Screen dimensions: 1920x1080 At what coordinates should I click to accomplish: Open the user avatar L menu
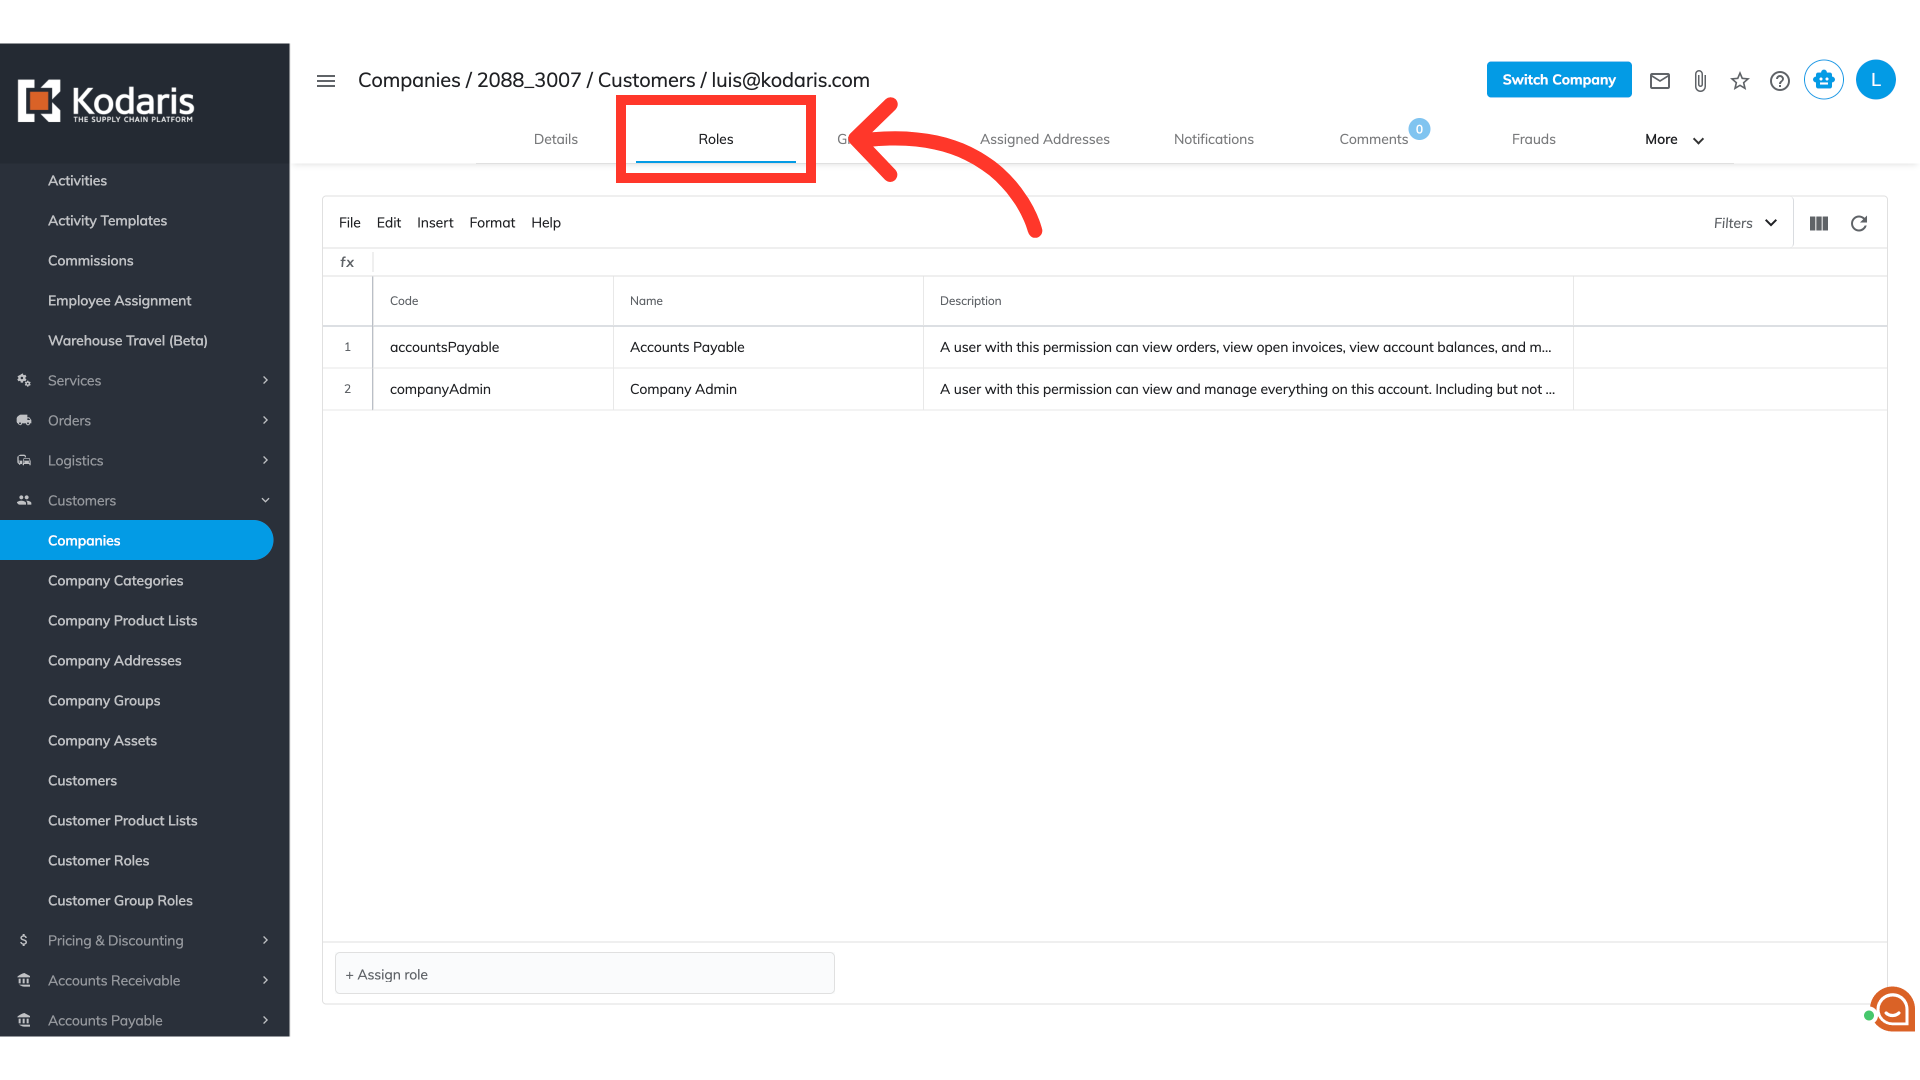pos(1876,80)
